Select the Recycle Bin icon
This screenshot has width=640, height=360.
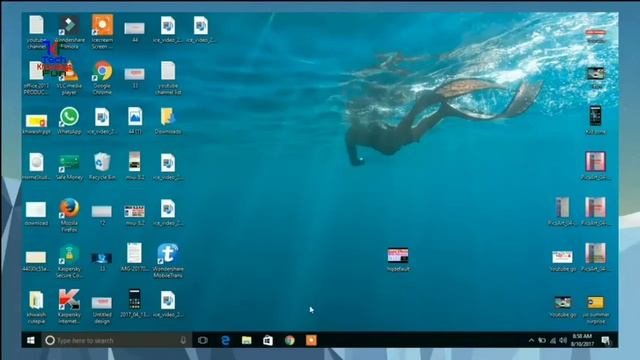102,167
